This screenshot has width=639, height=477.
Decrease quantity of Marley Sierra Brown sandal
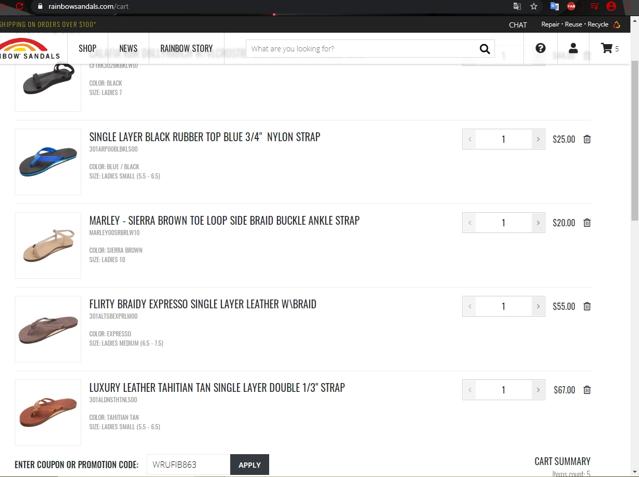(x=469, y=223)
